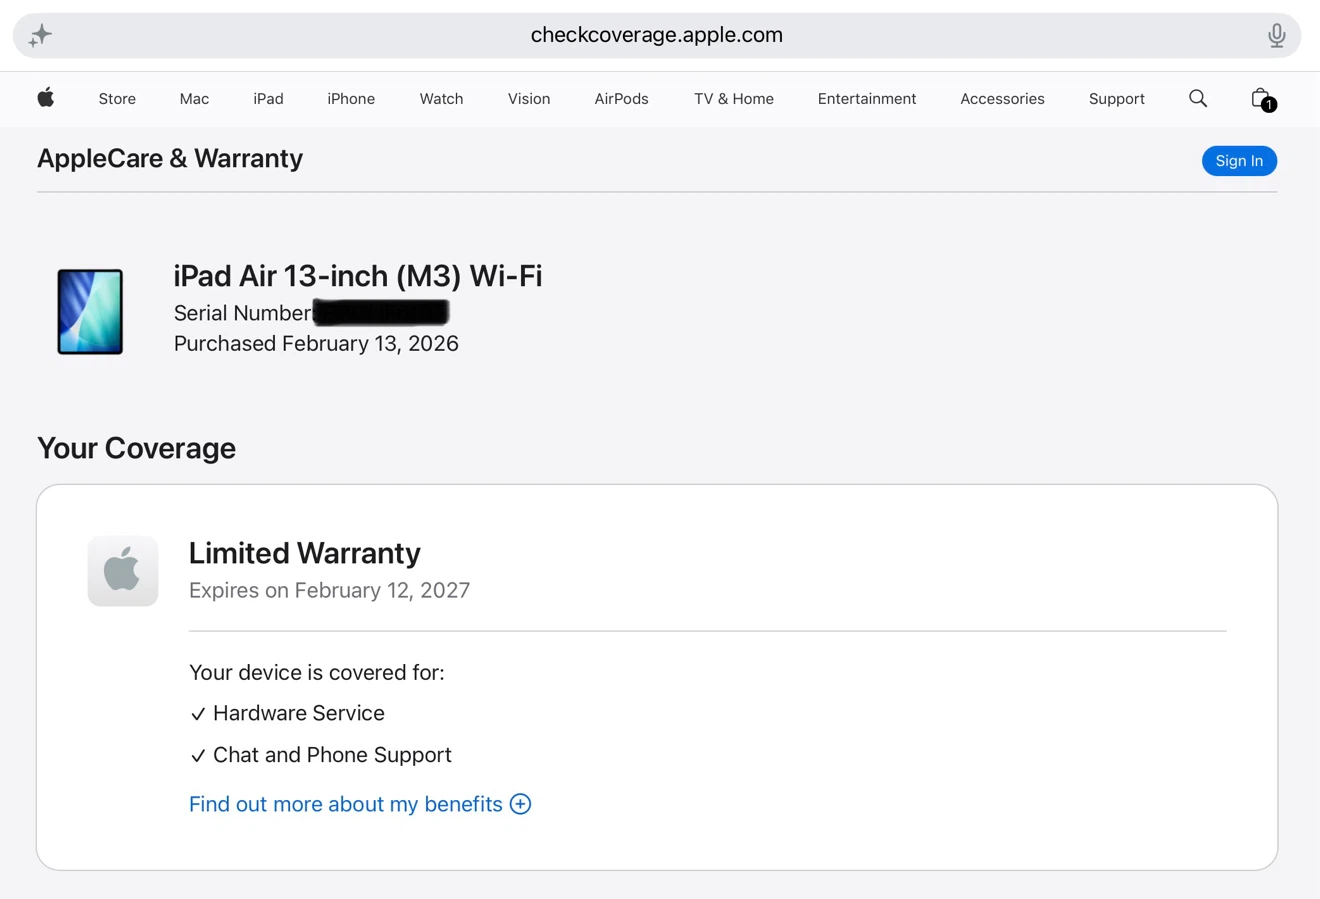The height and width of the screenshot is (899, 1320).
Task: Click the Apple logo tile beside Limited Warranty
Action: coord(123,571)
